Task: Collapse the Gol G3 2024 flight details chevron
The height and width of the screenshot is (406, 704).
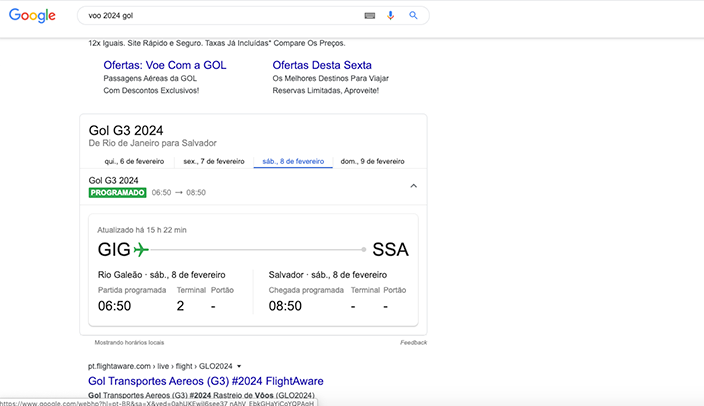Action: (414, 186)
